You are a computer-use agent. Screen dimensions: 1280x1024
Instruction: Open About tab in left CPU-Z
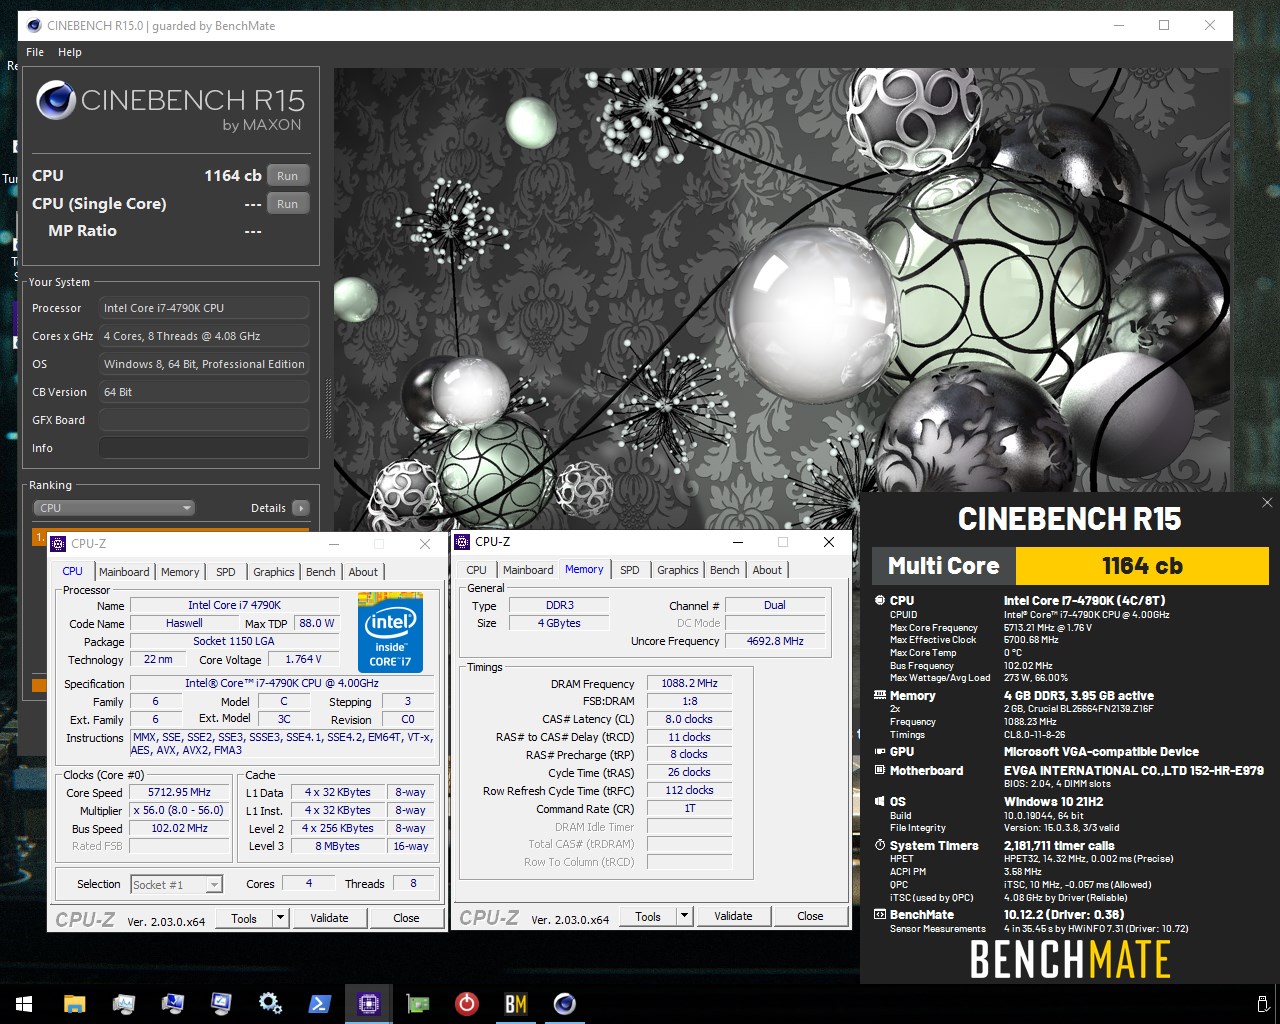coord(364,572)
